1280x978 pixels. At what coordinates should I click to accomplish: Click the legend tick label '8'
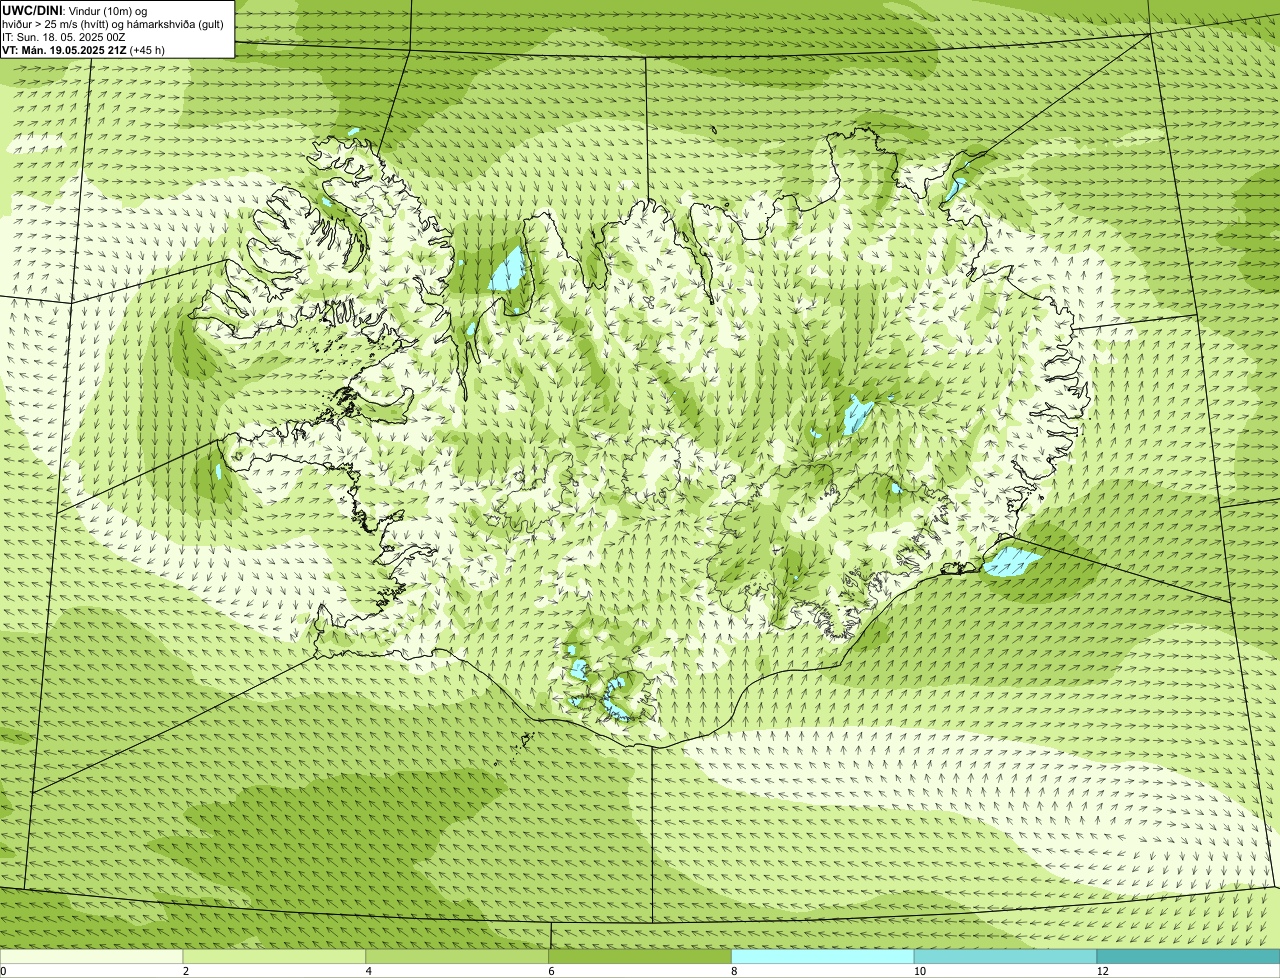point(734,971)
